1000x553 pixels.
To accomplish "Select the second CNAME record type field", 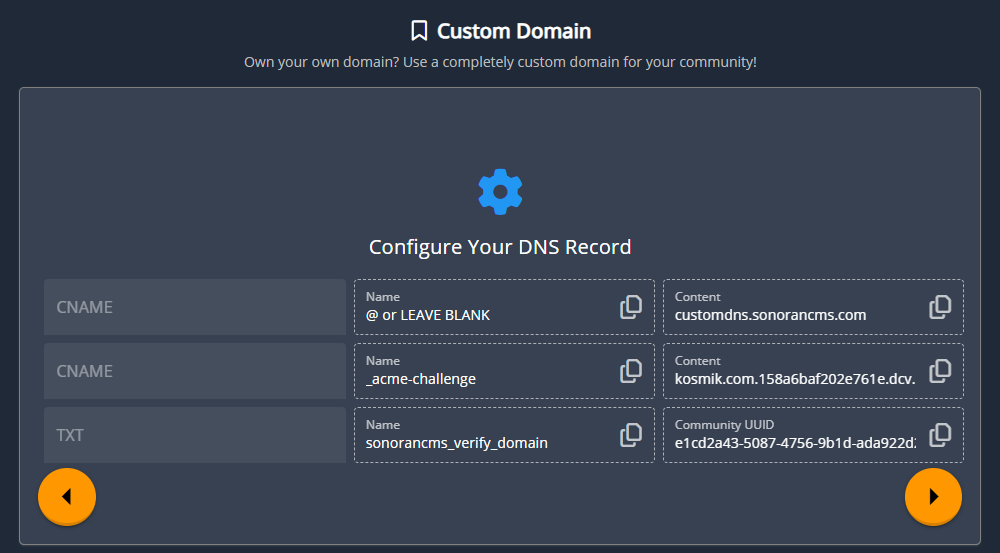I will point(195,371).
